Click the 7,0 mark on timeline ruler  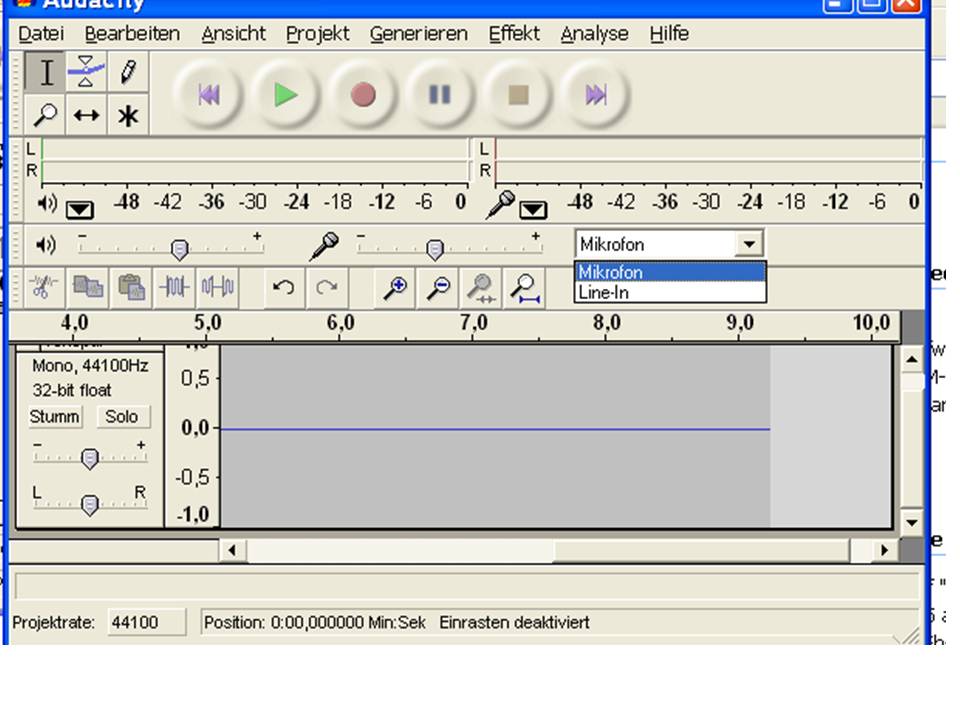[473, 323]
